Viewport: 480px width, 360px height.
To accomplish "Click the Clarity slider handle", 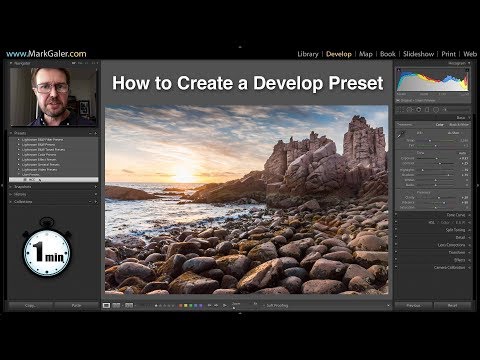I will (x=439, y=198).
